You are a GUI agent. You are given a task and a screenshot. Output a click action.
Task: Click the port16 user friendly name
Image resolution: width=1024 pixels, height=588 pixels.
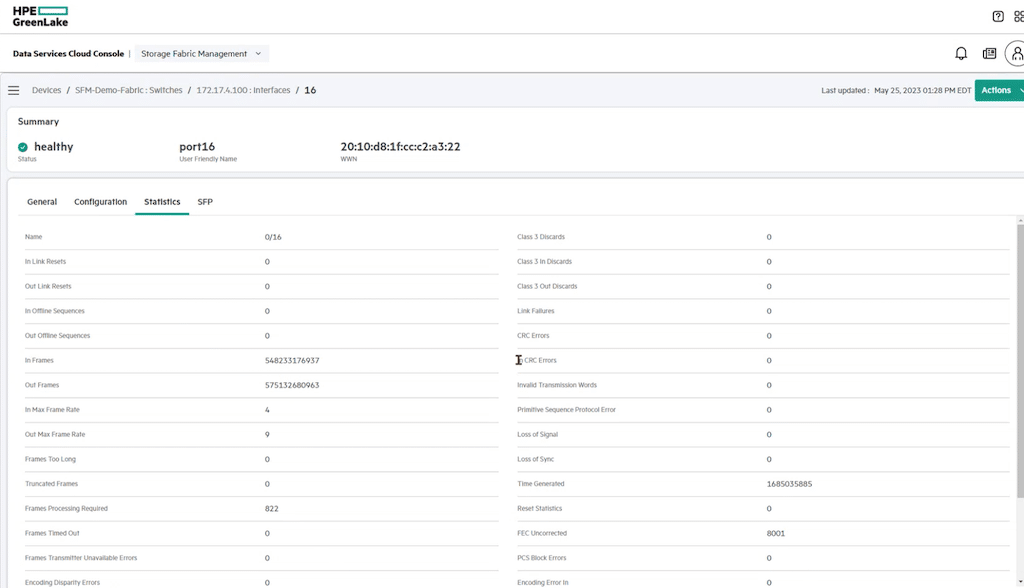click(197, 147)
